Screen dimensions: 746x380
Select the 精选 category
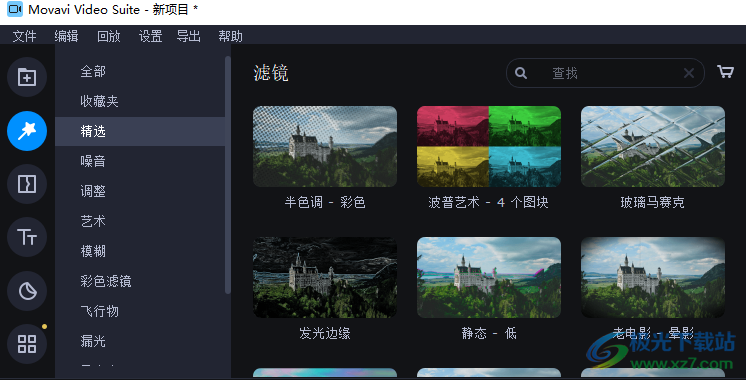pos(140,131)
